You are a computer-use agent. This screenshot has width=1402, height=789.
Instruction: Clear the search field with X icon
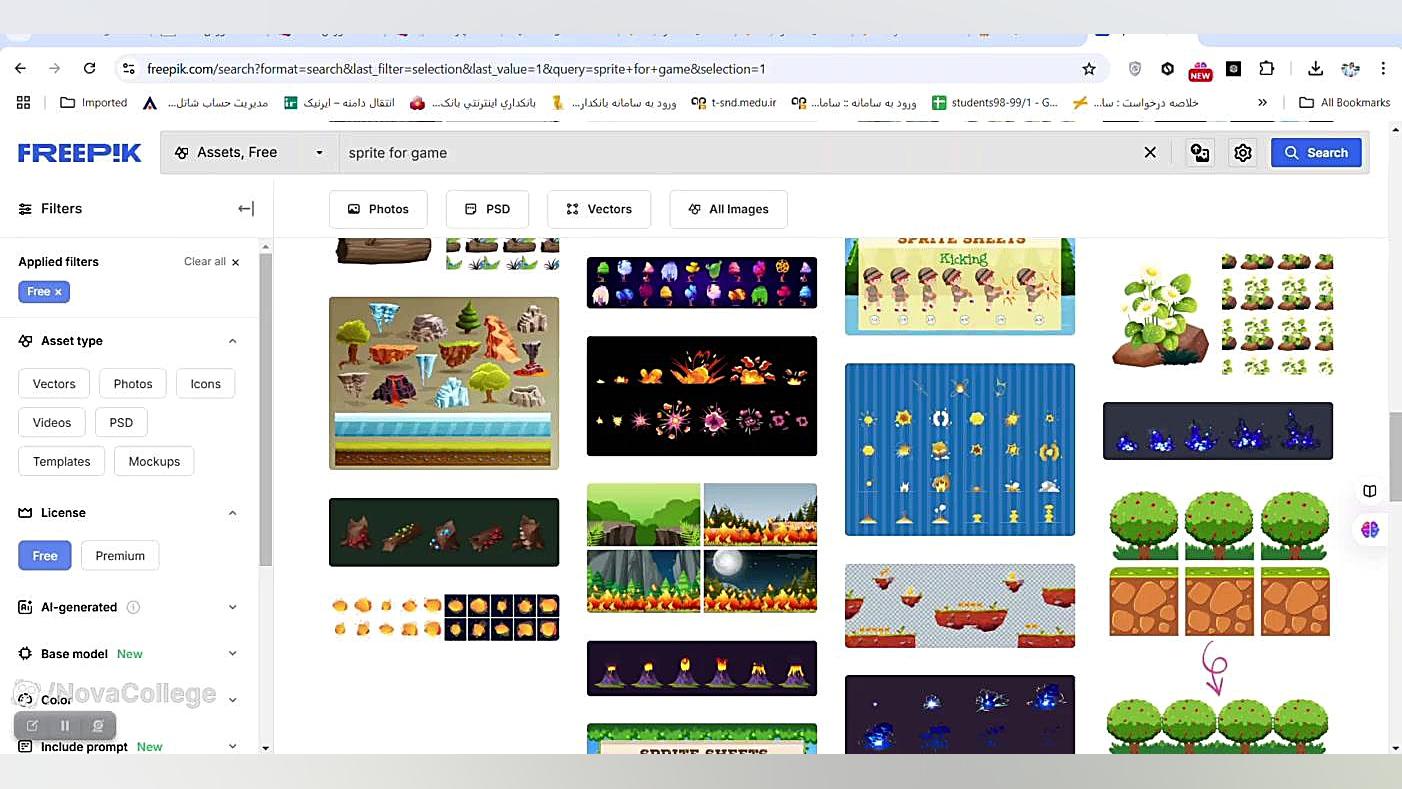point(1150,153)
